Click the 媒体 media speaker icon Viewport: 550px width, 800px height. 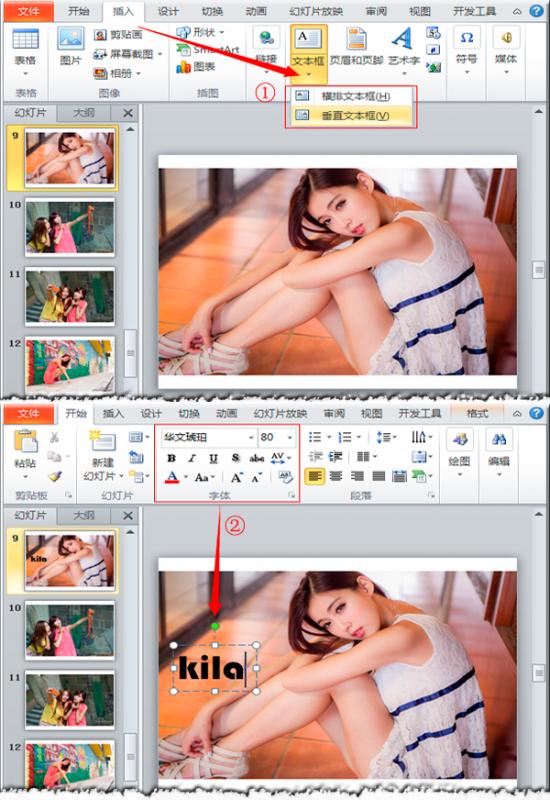click(506, 38)
